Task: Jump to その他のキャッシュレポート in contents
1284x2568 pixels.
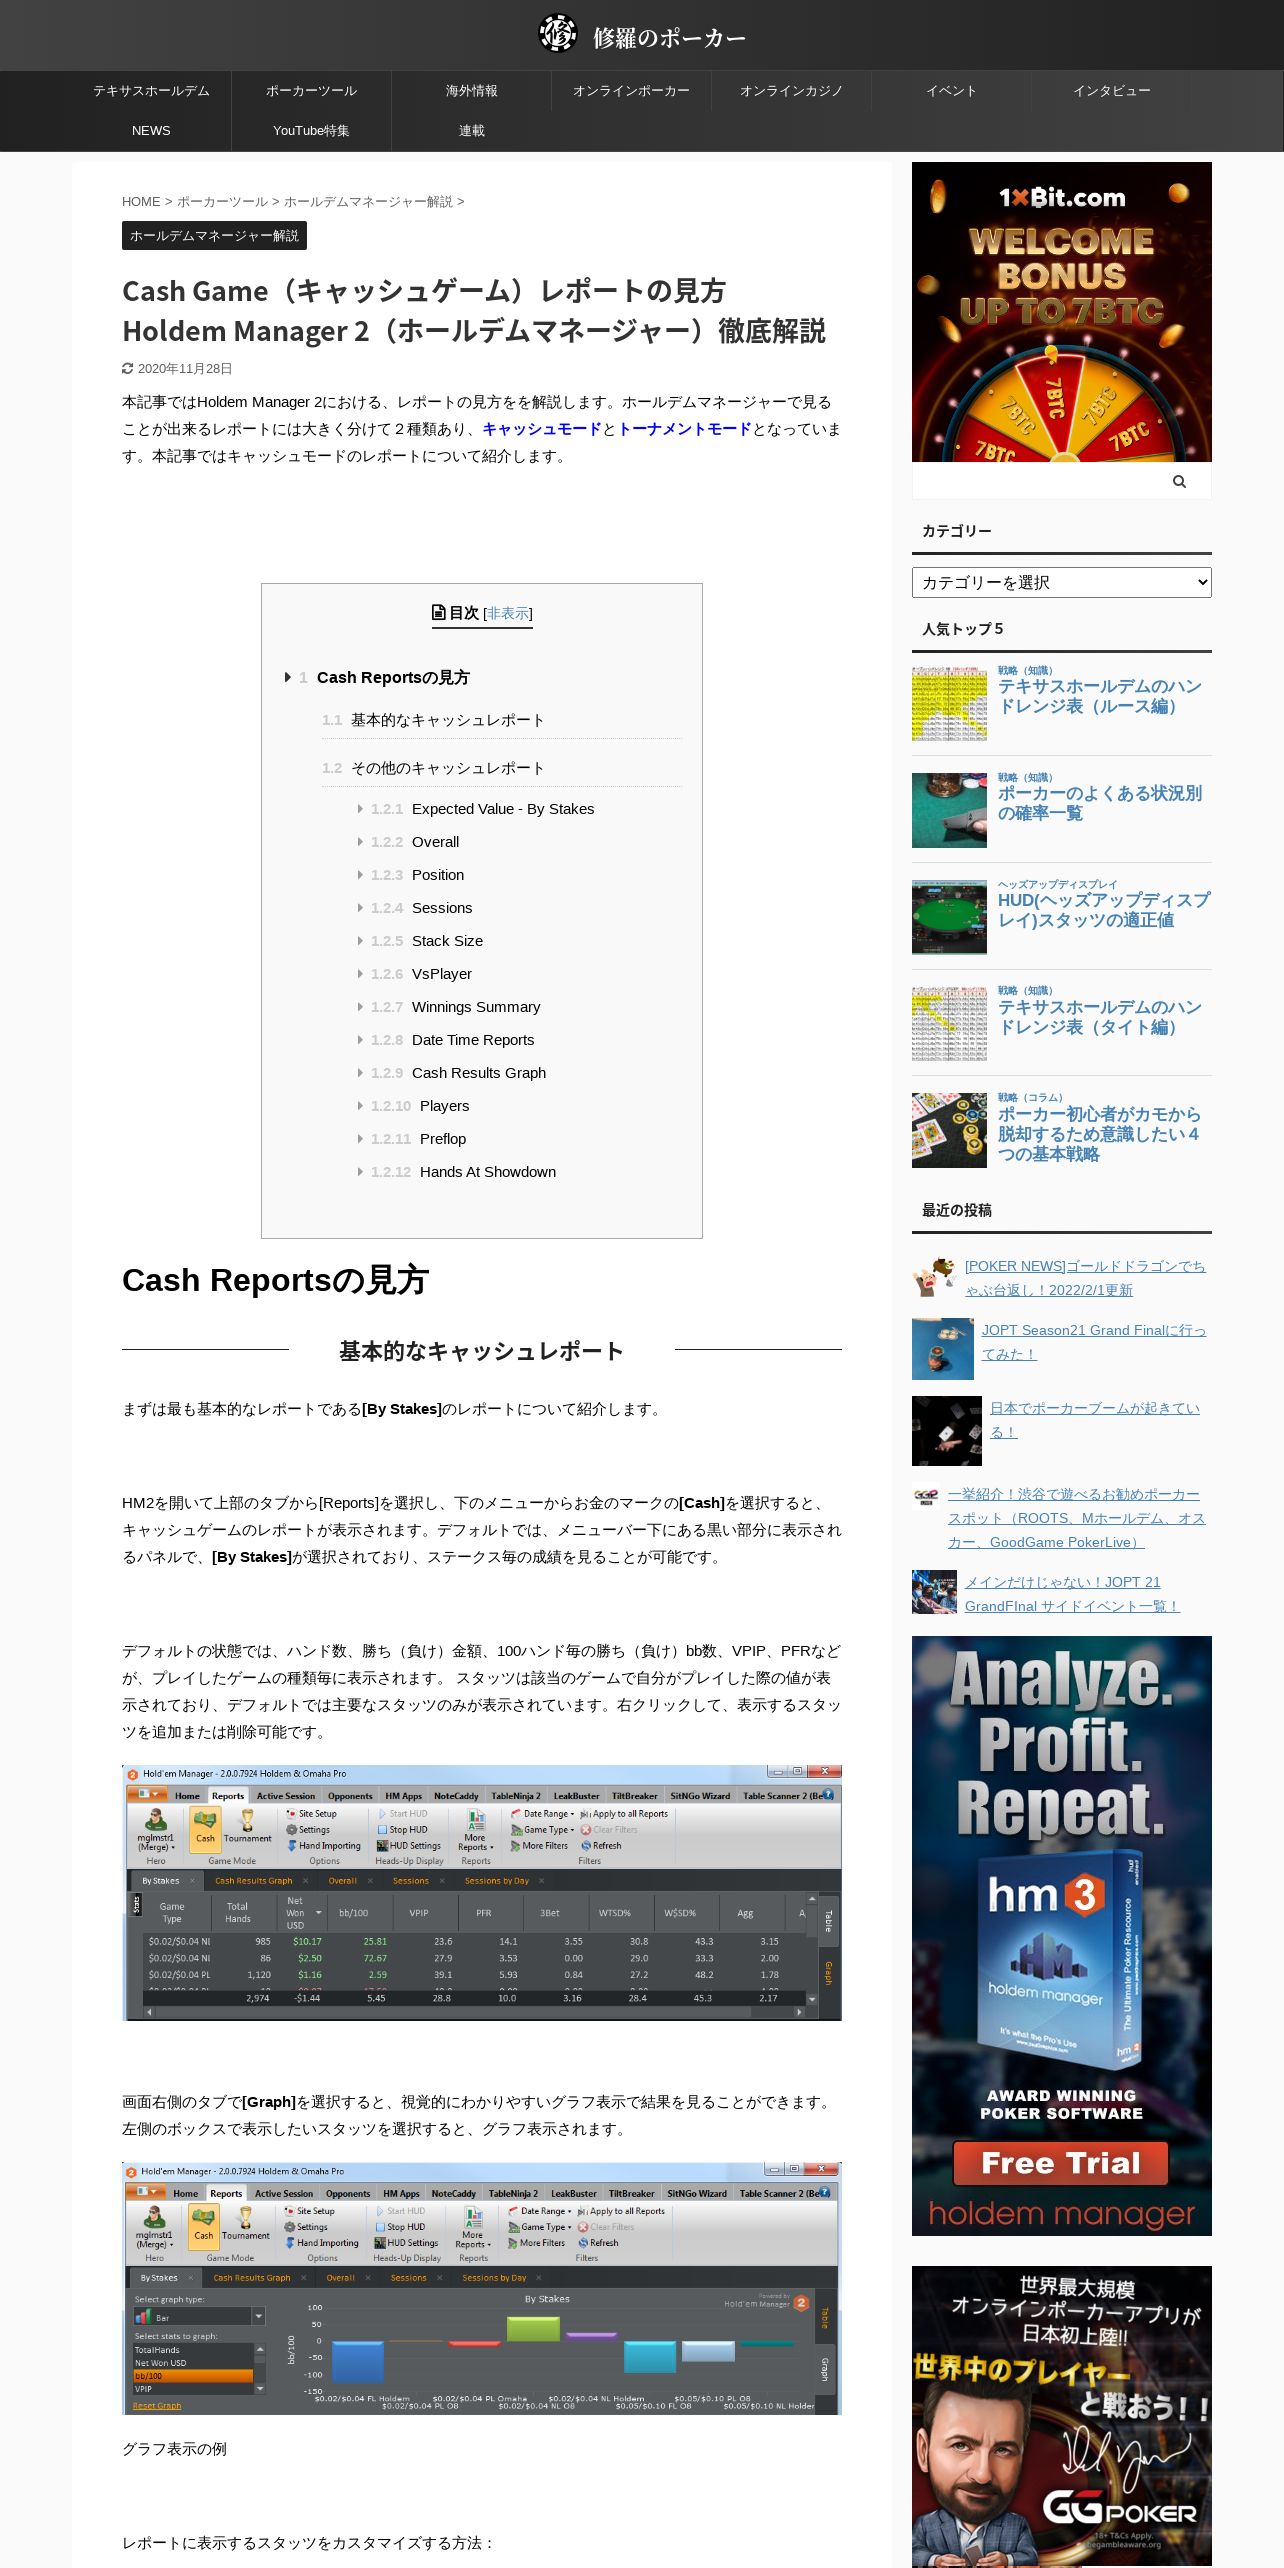Action: tap(447, 768)
